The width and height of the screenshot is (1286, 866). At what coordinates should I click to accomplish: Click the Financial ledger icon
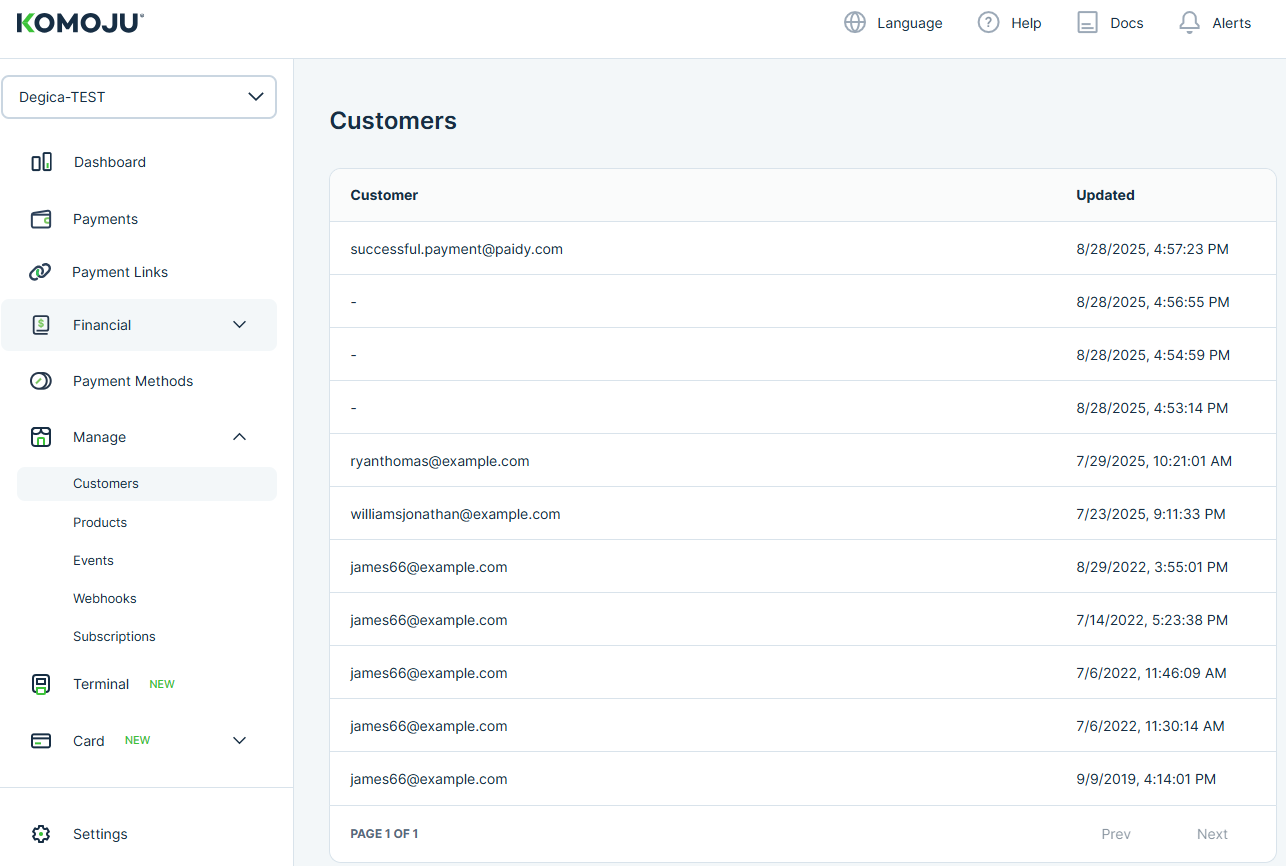(x=41, y=325)
